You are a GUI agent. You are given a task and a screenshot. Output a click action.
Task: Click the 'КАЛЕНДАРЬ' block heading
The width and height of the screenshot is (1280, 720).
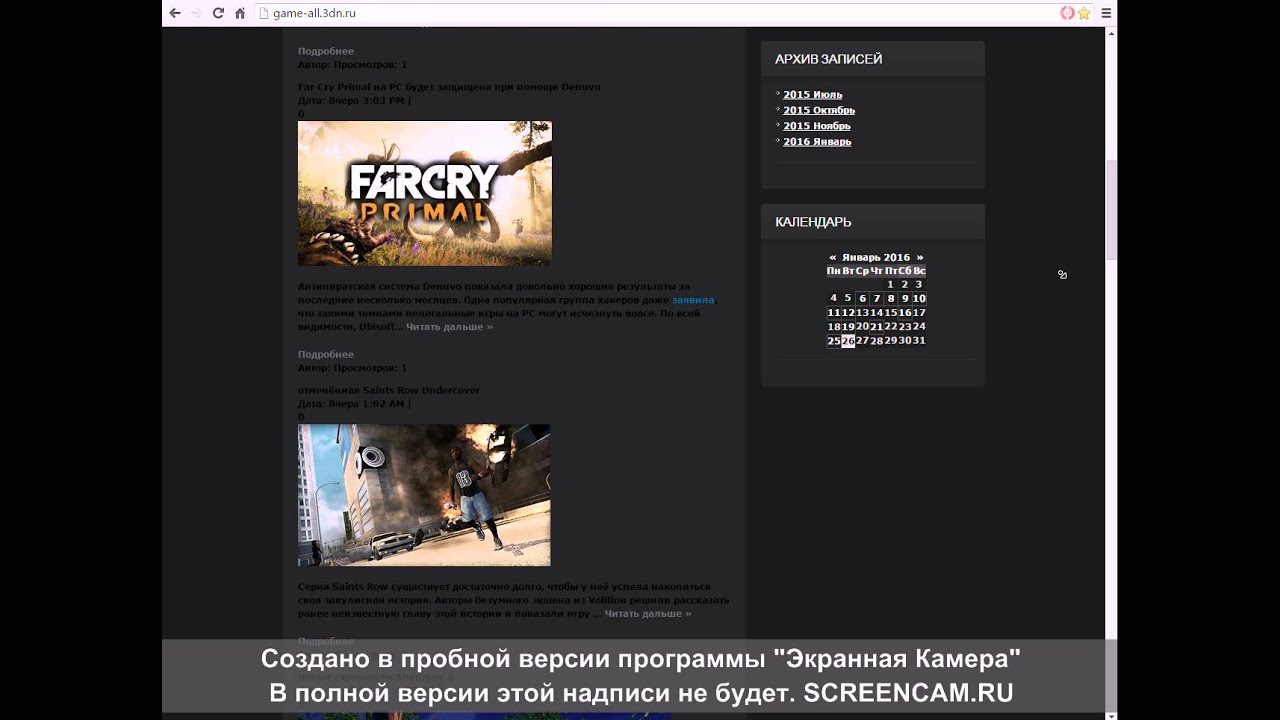tap(813, 222)
